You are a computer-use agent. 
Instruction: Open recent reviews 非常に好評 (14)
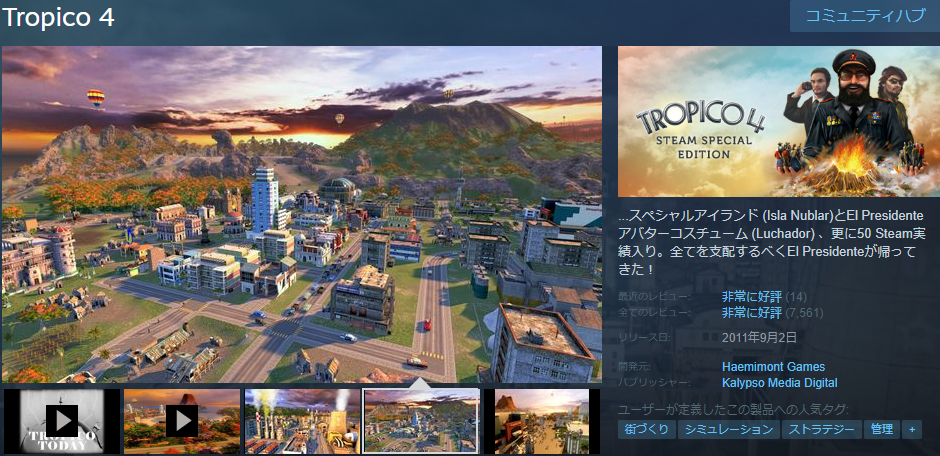(764, 297)
